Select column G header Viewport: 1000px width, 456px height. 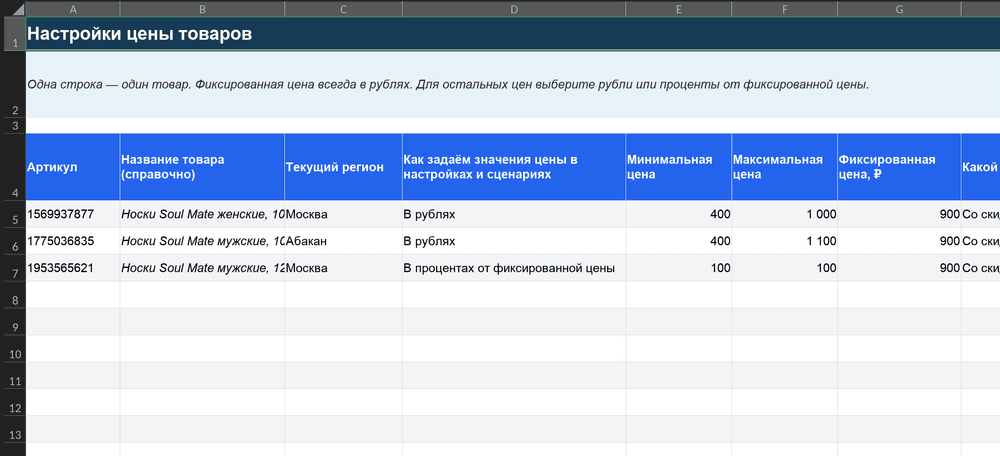[899, 9]
